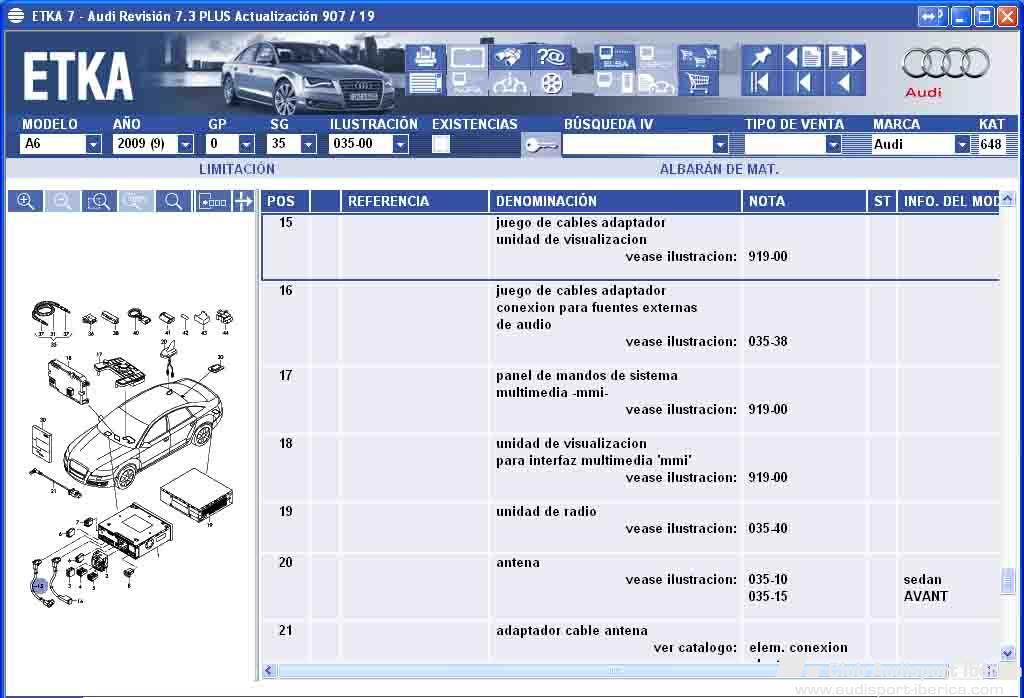Viewport: 1024px width, 698px height.
Task: Open the Año dropdown showing 2009 (9)
Action: click(x=185, y=144)
